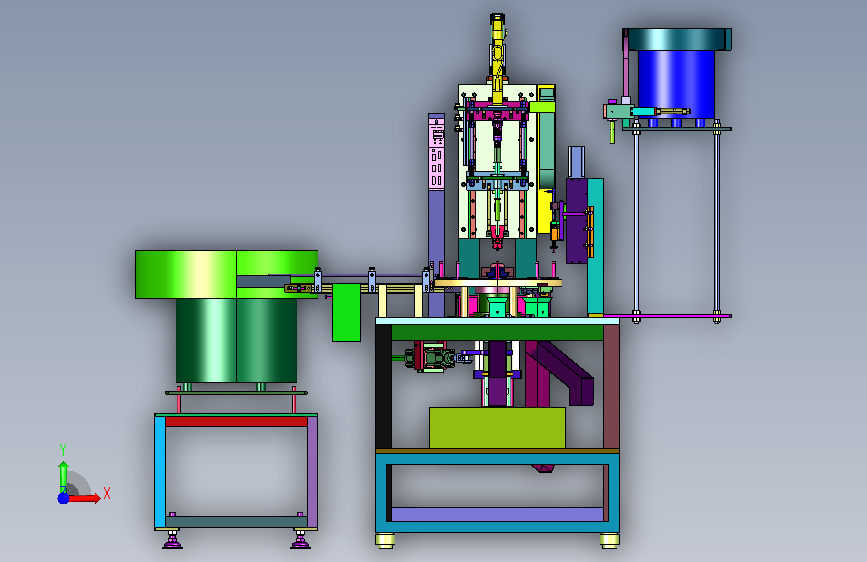Select the red crossbar on the feeder stand
The width and height of the screenshot is (867, 562).
point(236,422)
